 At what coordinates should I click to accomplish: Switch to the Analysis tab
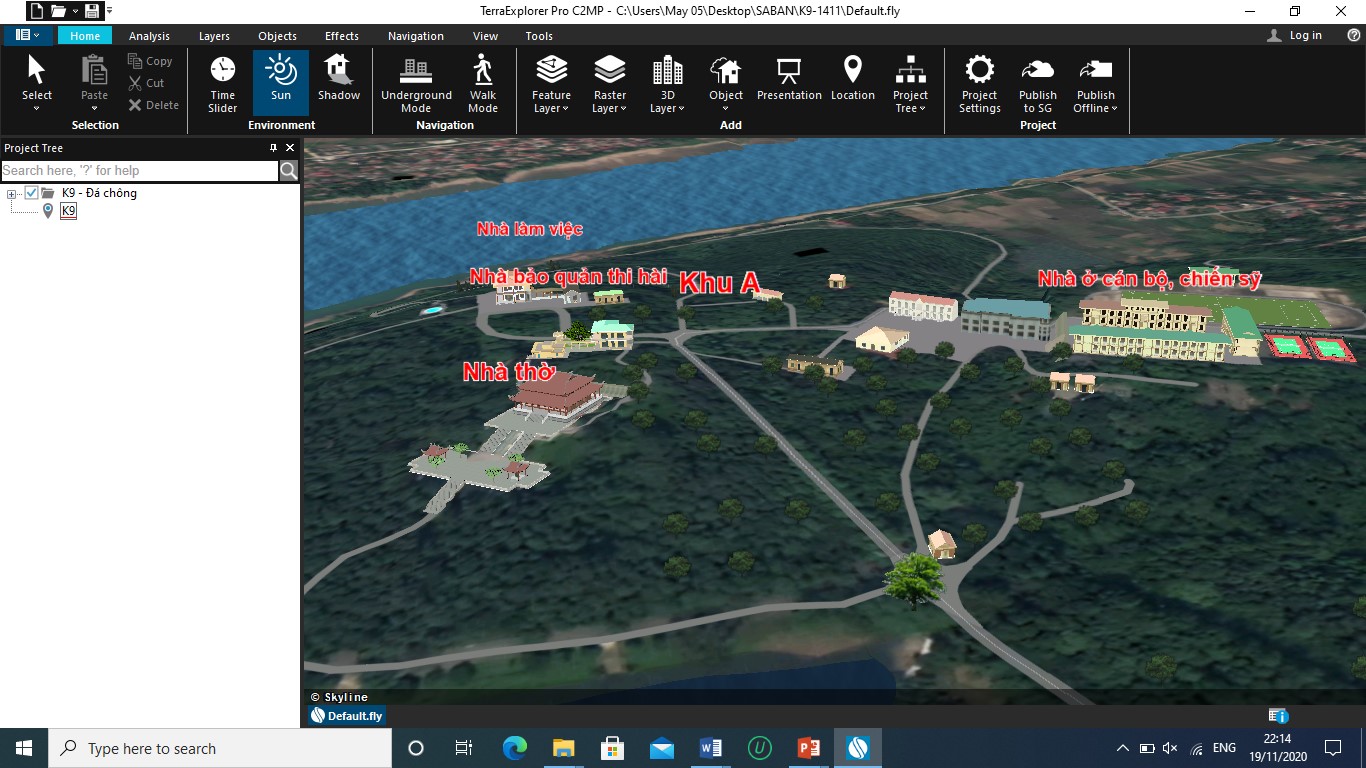pos(149,36)
